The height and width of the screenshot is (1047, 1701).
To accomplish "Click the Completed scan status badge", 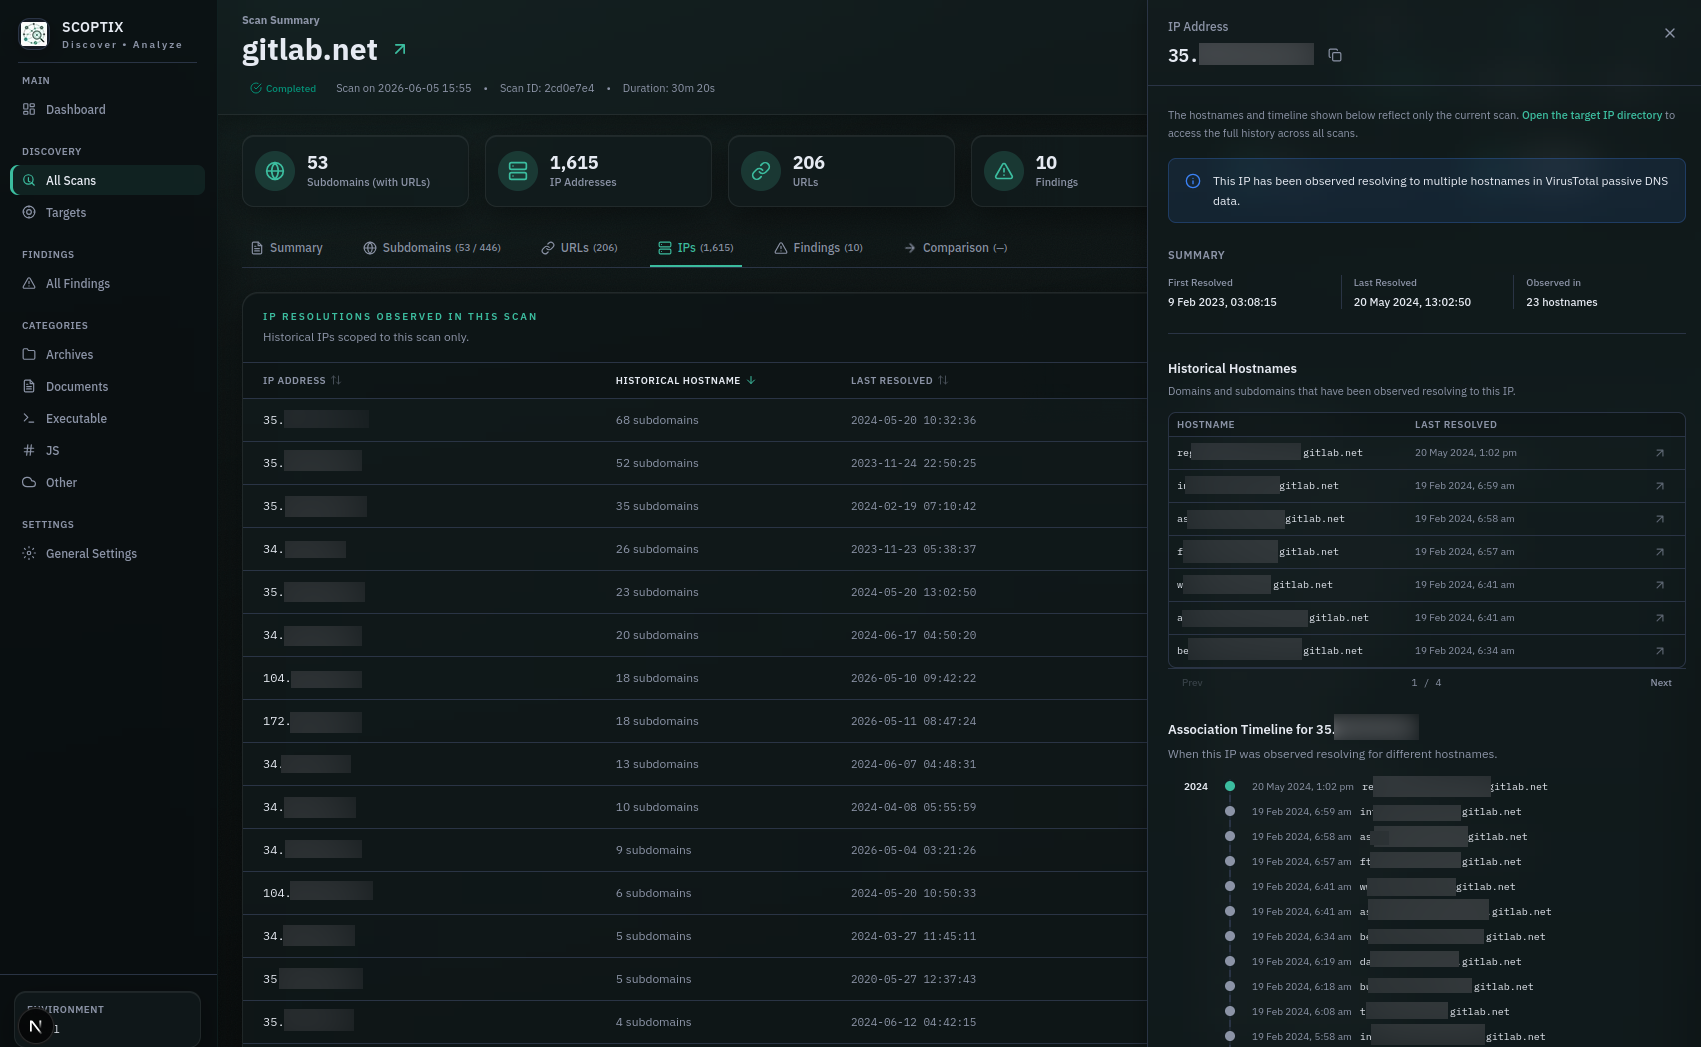I will pos(283,89).
